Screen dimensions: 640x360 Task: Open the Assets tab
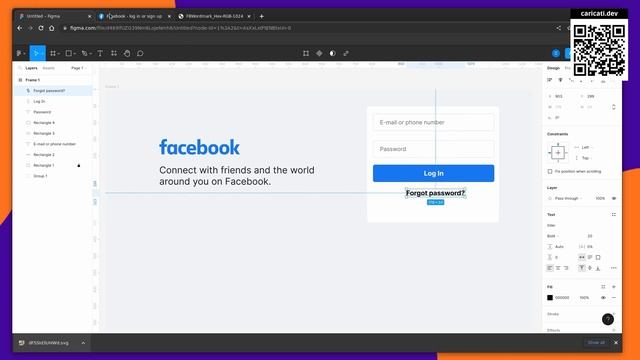[x=49, y=68]
